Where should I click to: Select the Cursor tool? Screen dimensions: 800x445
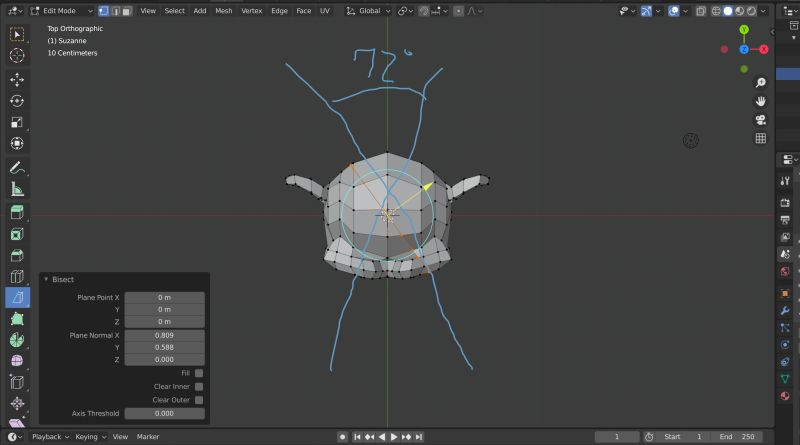17,55
